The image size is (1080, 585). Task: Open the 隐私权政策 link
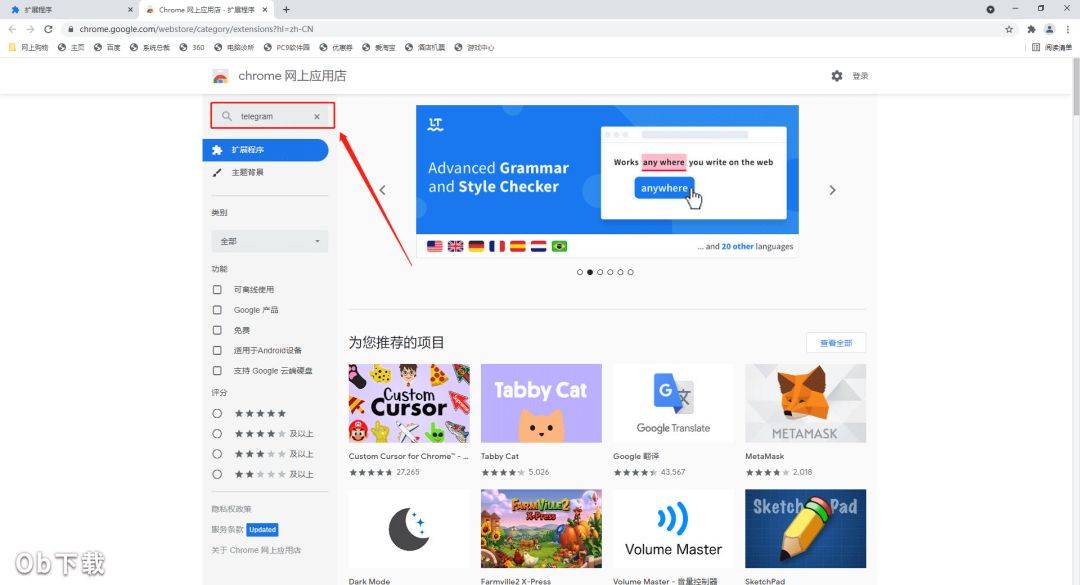pyautogui.click(x=231, y=509)
